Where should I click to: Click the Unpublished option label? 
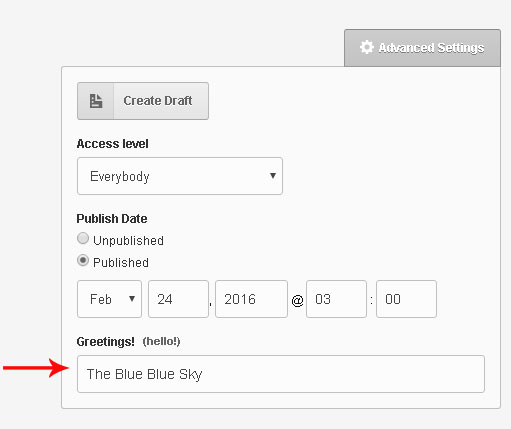(x=128, y=240)
